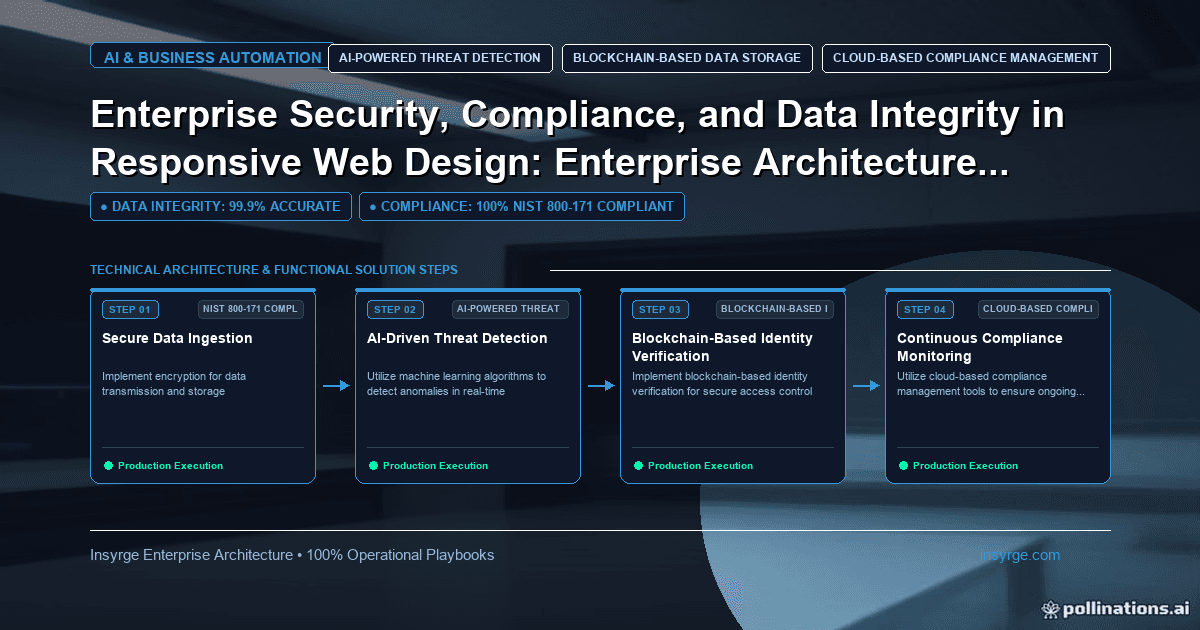Click the Data Integrity 99.9% Accurate badge
The image size is (1200, 630).
click(x=221, y=207)
